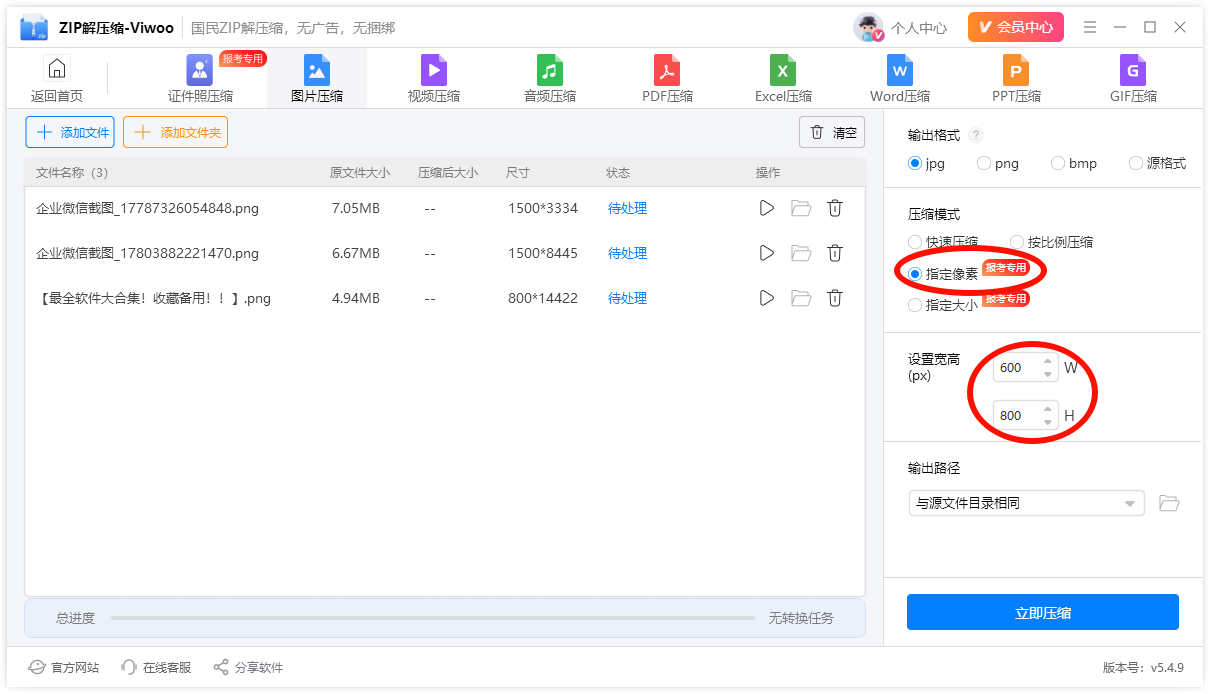This screenshot has width=1210, height=694.
Task: Decrease height with the down stepper arrow
Action: (1048, 422)
